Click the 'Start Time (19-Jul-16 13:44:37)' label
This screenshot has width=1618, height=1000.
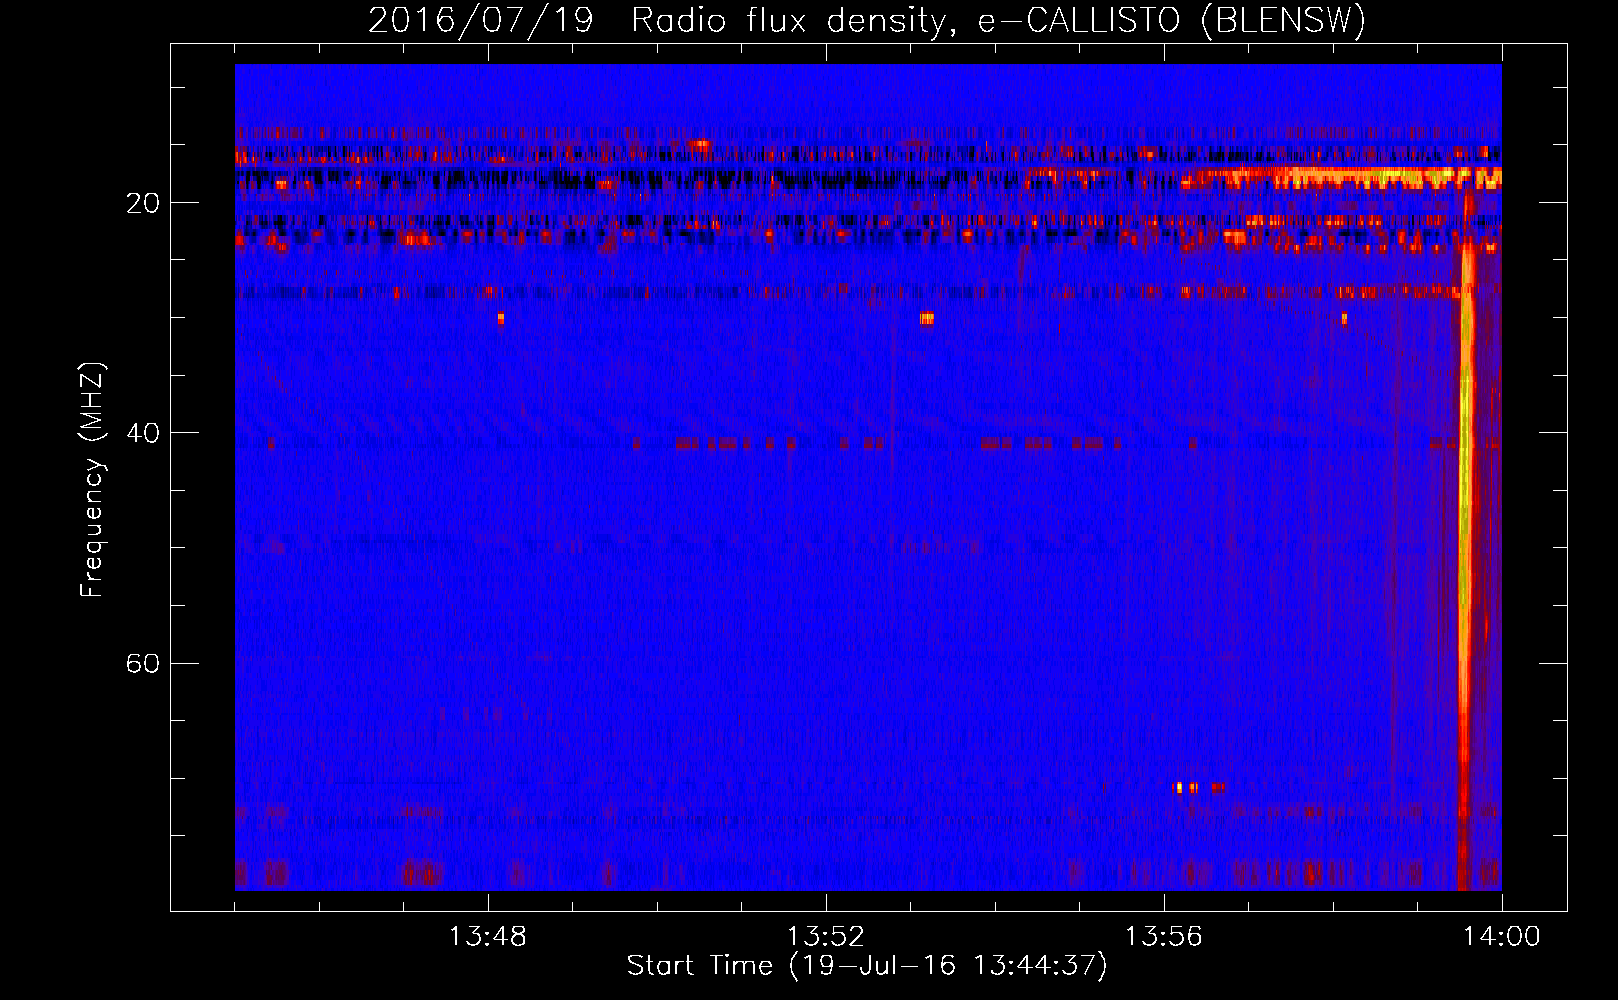[867, 966]
